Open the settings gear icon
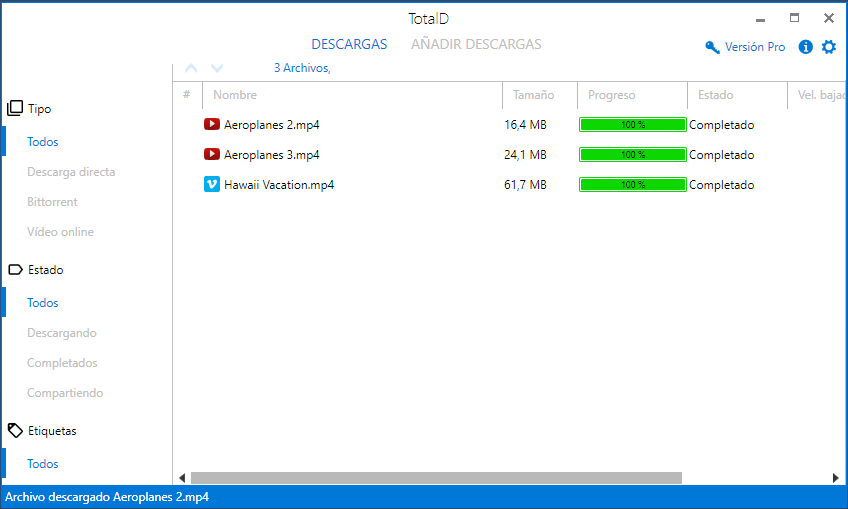The height and width of the screenshot is (509, 848). (x=829, y=47)
